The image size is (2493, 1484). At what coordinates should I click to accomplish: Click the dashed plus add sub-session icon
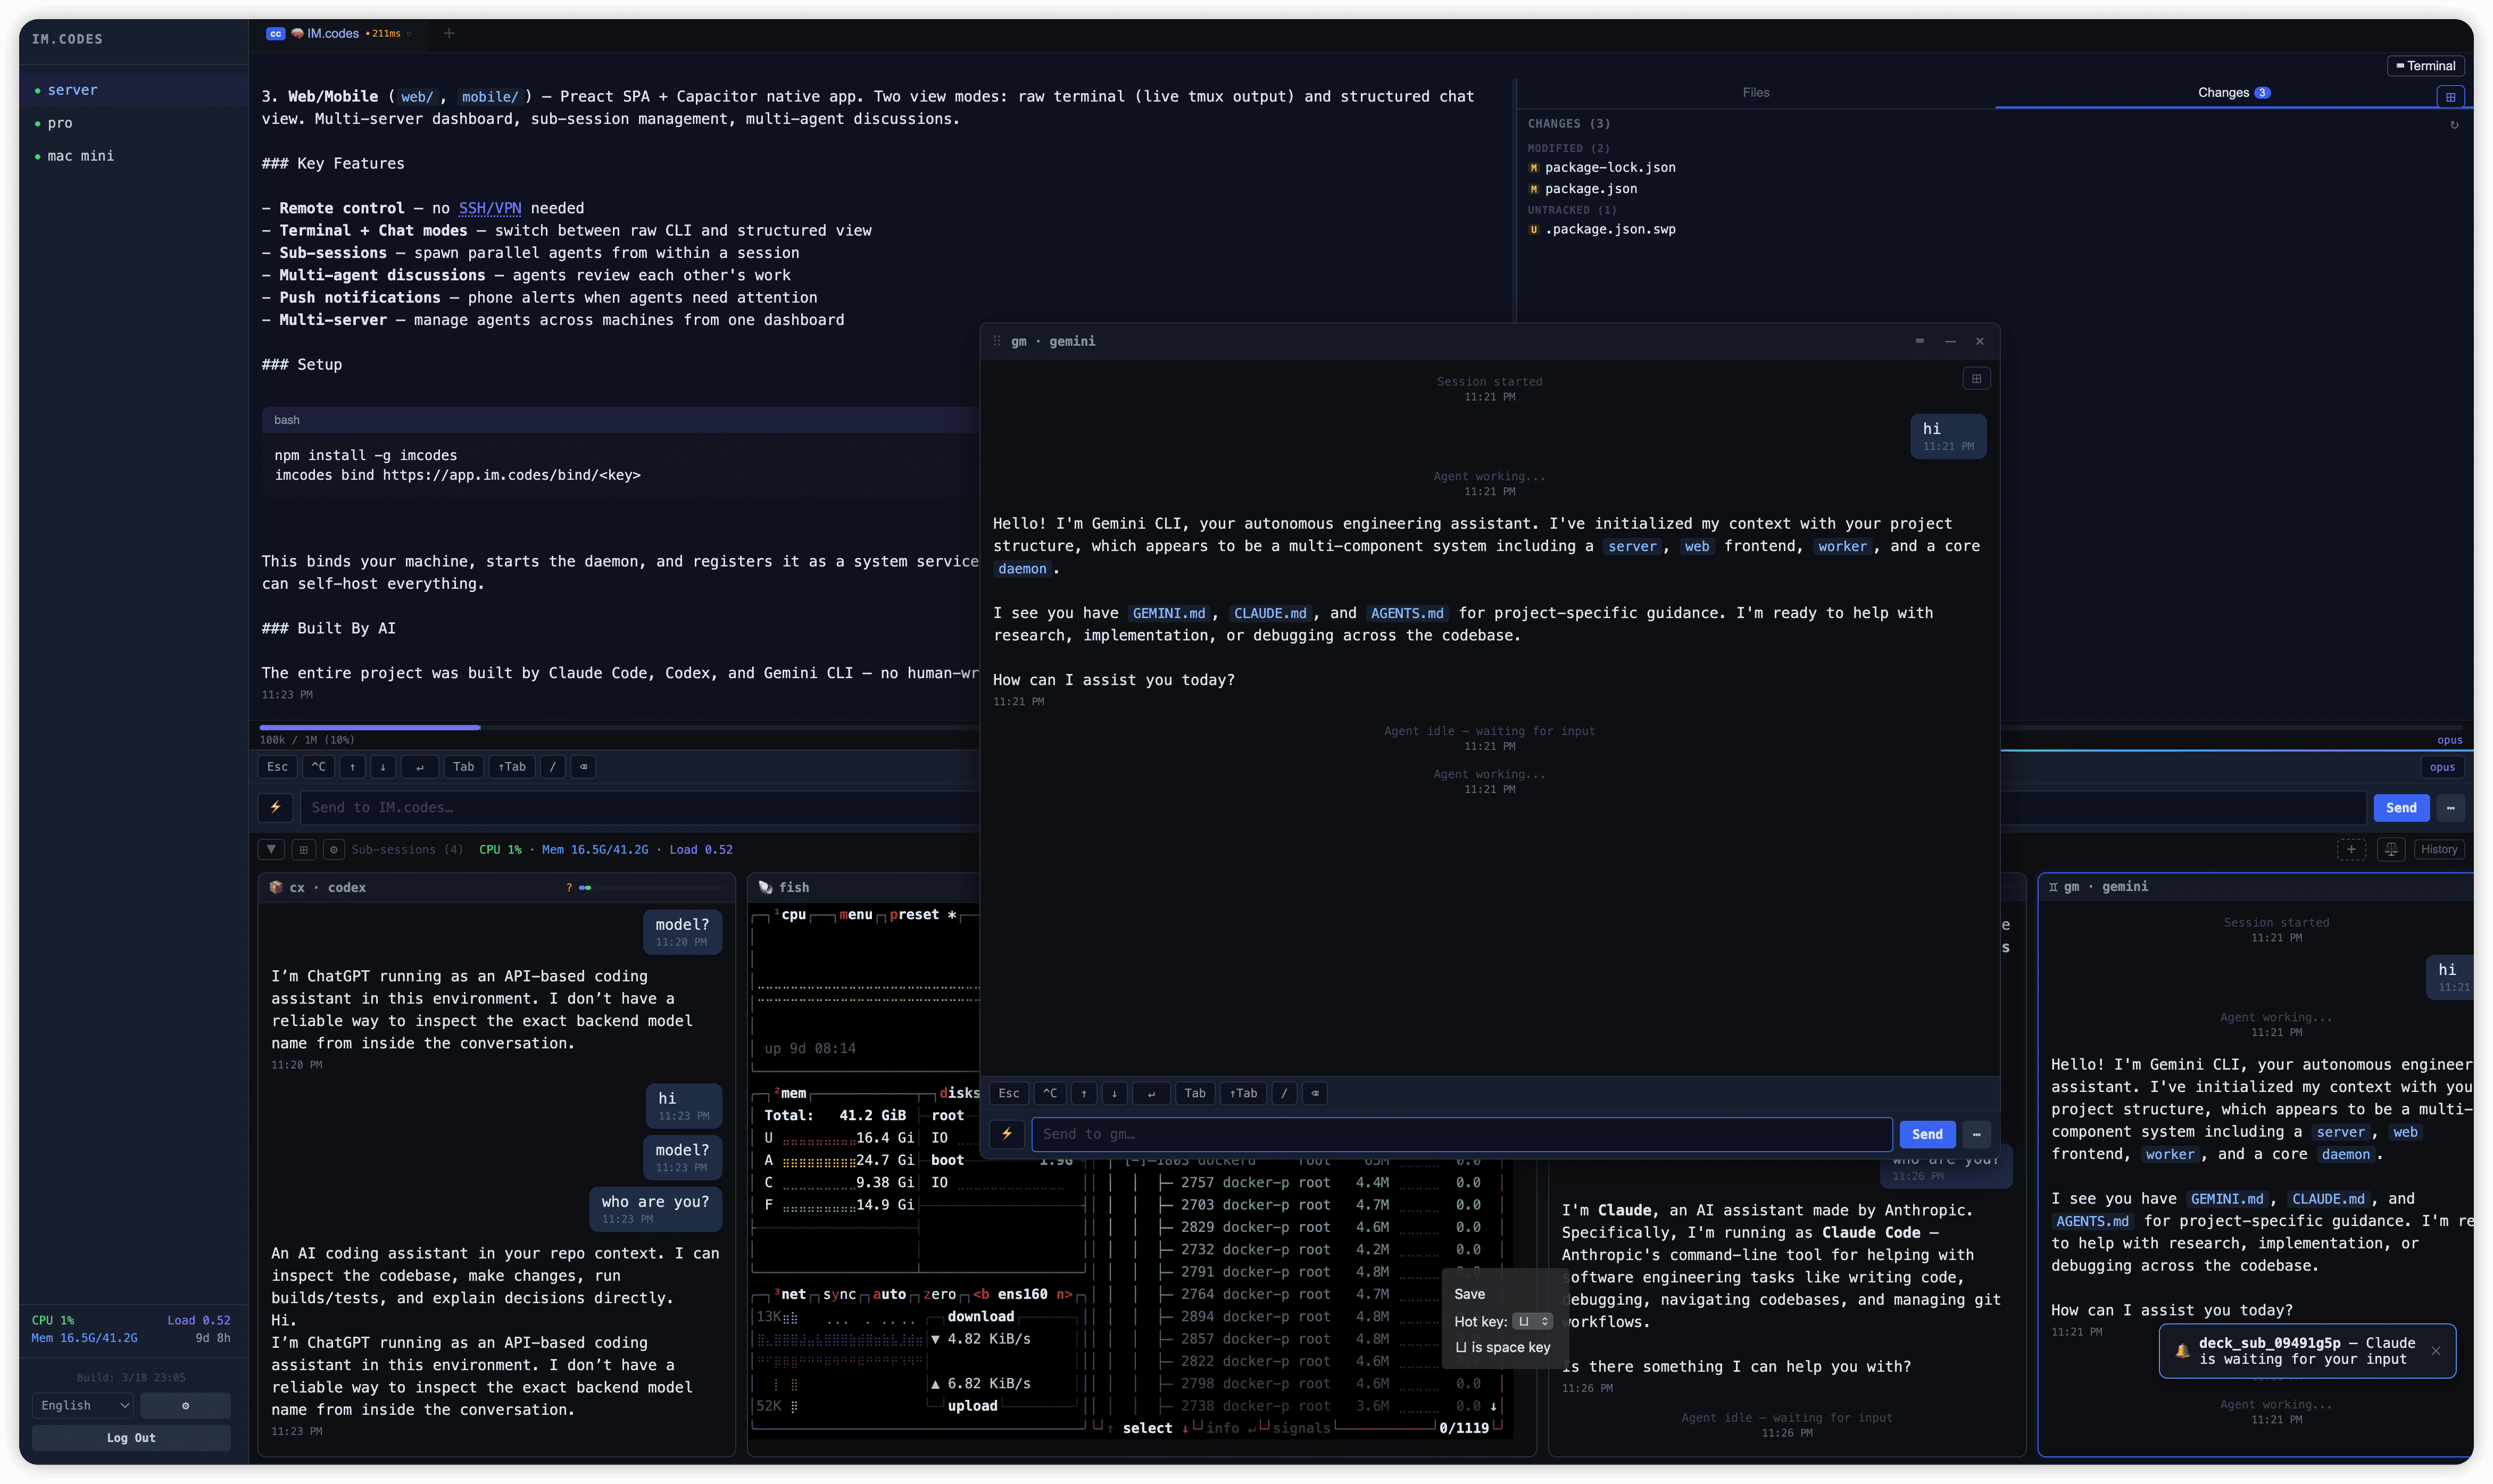(2351, 849)
